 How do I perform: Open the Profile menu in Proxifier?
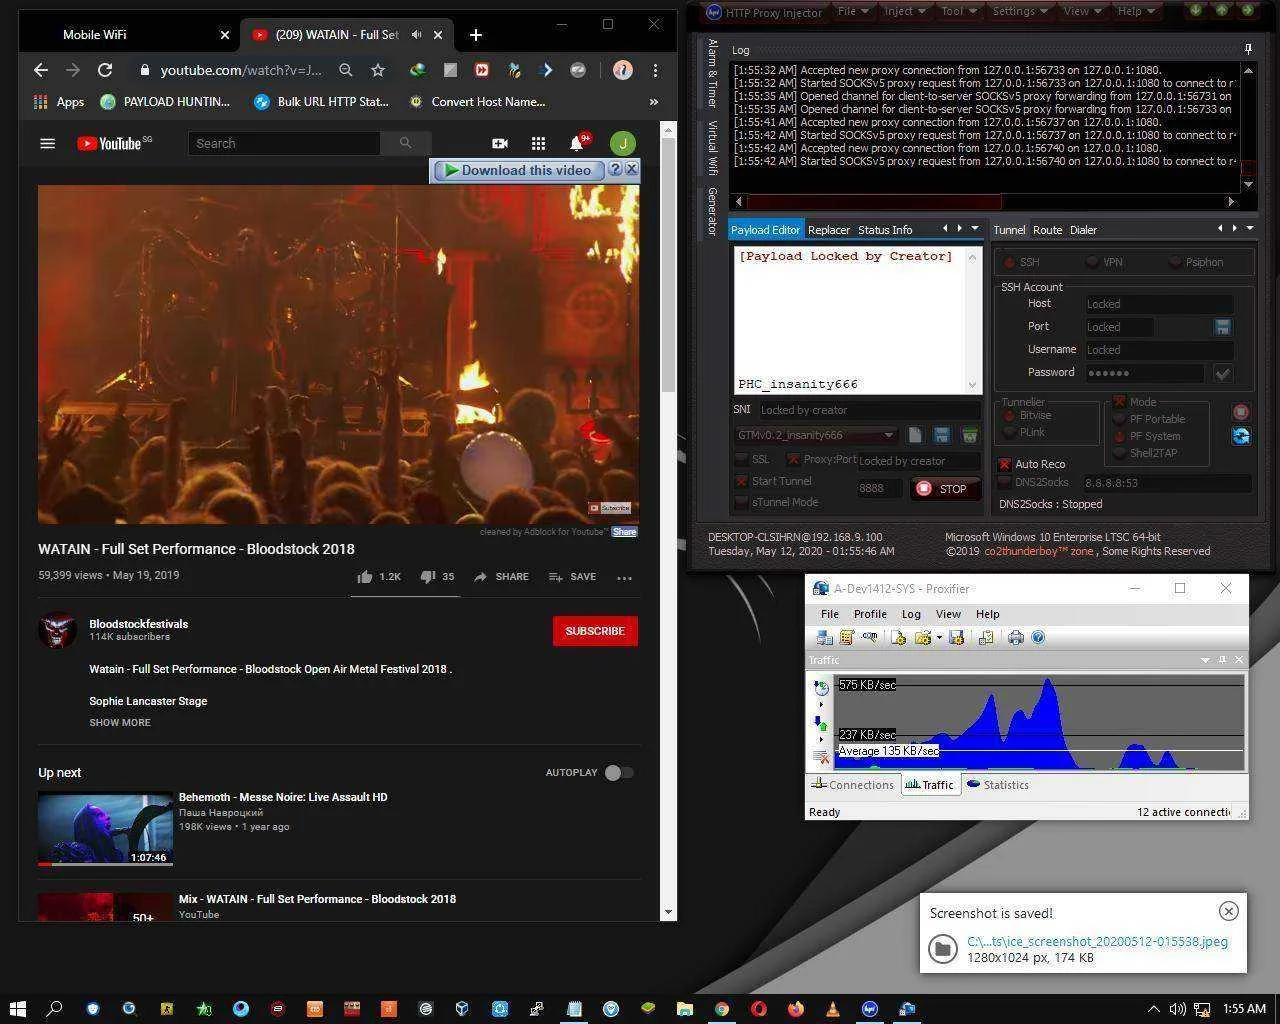870,614
